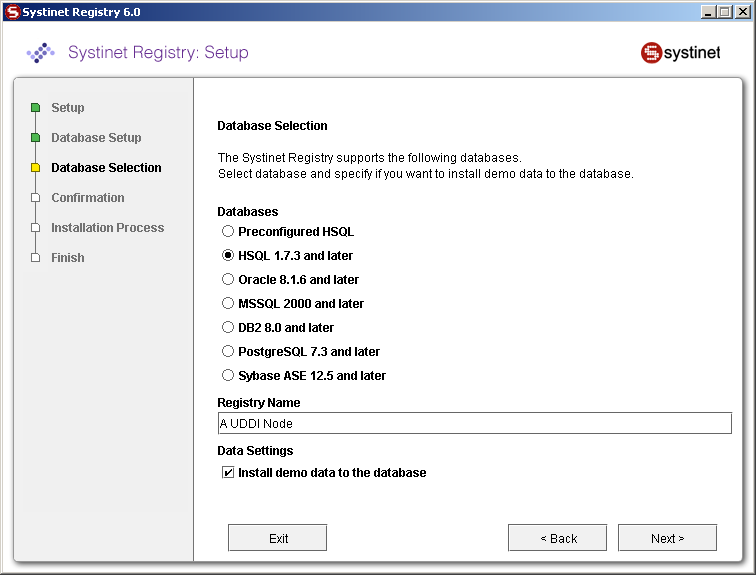Image resolution: width=756 pixels, height=575 pixels.
Task: Click the purple dots Setup header logo
Action: click(40, 52)
